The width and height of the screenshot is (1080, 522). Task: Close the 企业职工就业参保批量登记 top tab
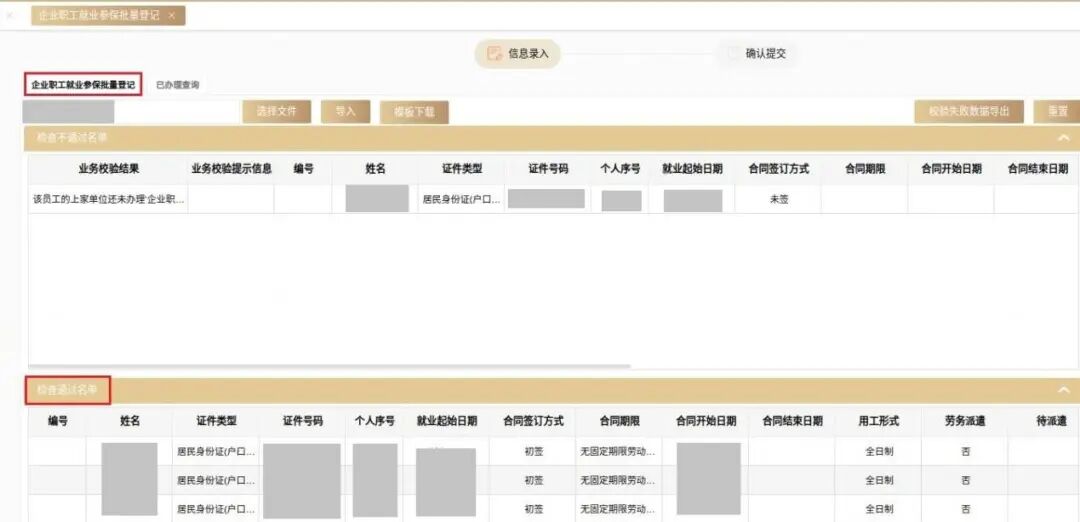tap(172, 16)
